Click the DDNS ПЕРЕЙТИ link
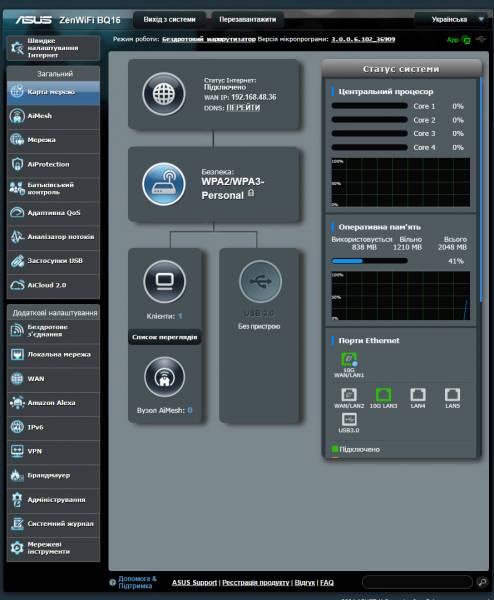The height and width of the screenshot is (600, 494). 243,108
